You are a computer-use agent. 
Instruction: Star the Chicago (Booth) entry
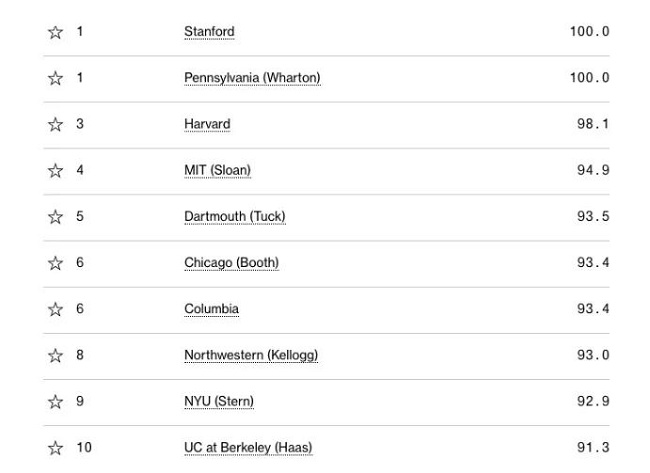click(56, 263)
